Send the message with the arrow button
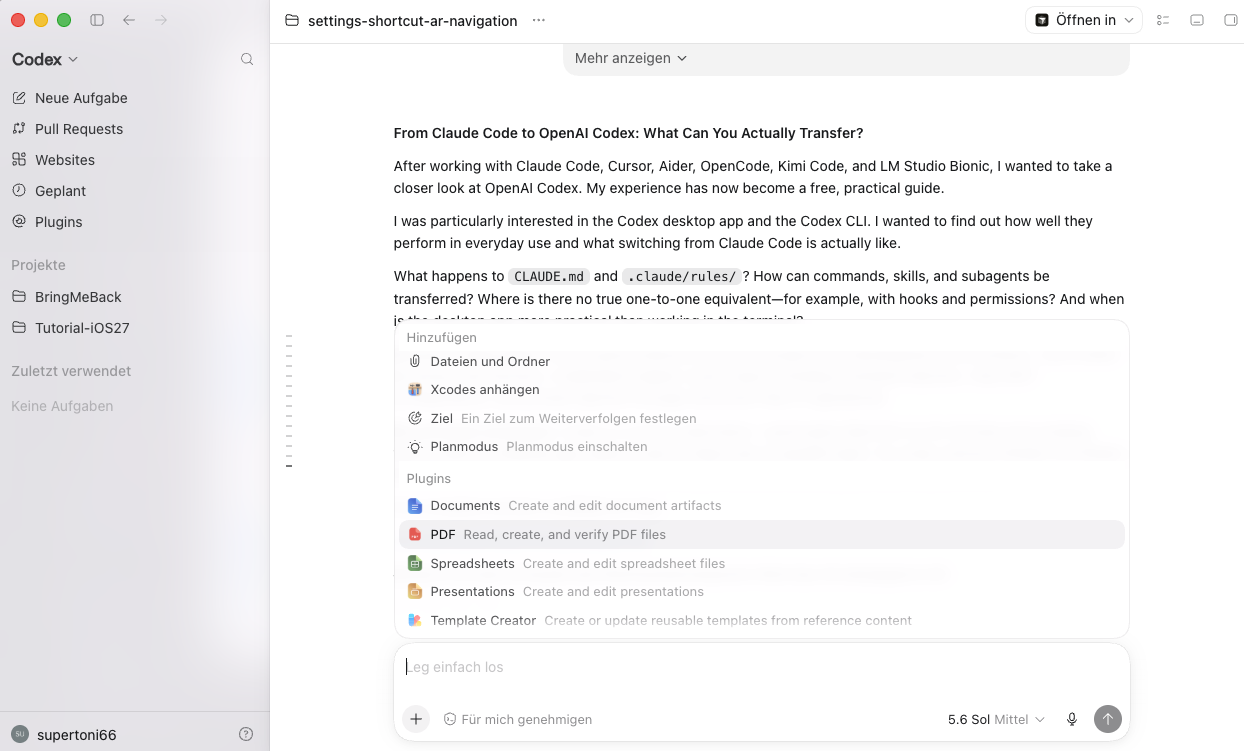The width and height of the screenshot is (1244, 751). (1108, 719)
